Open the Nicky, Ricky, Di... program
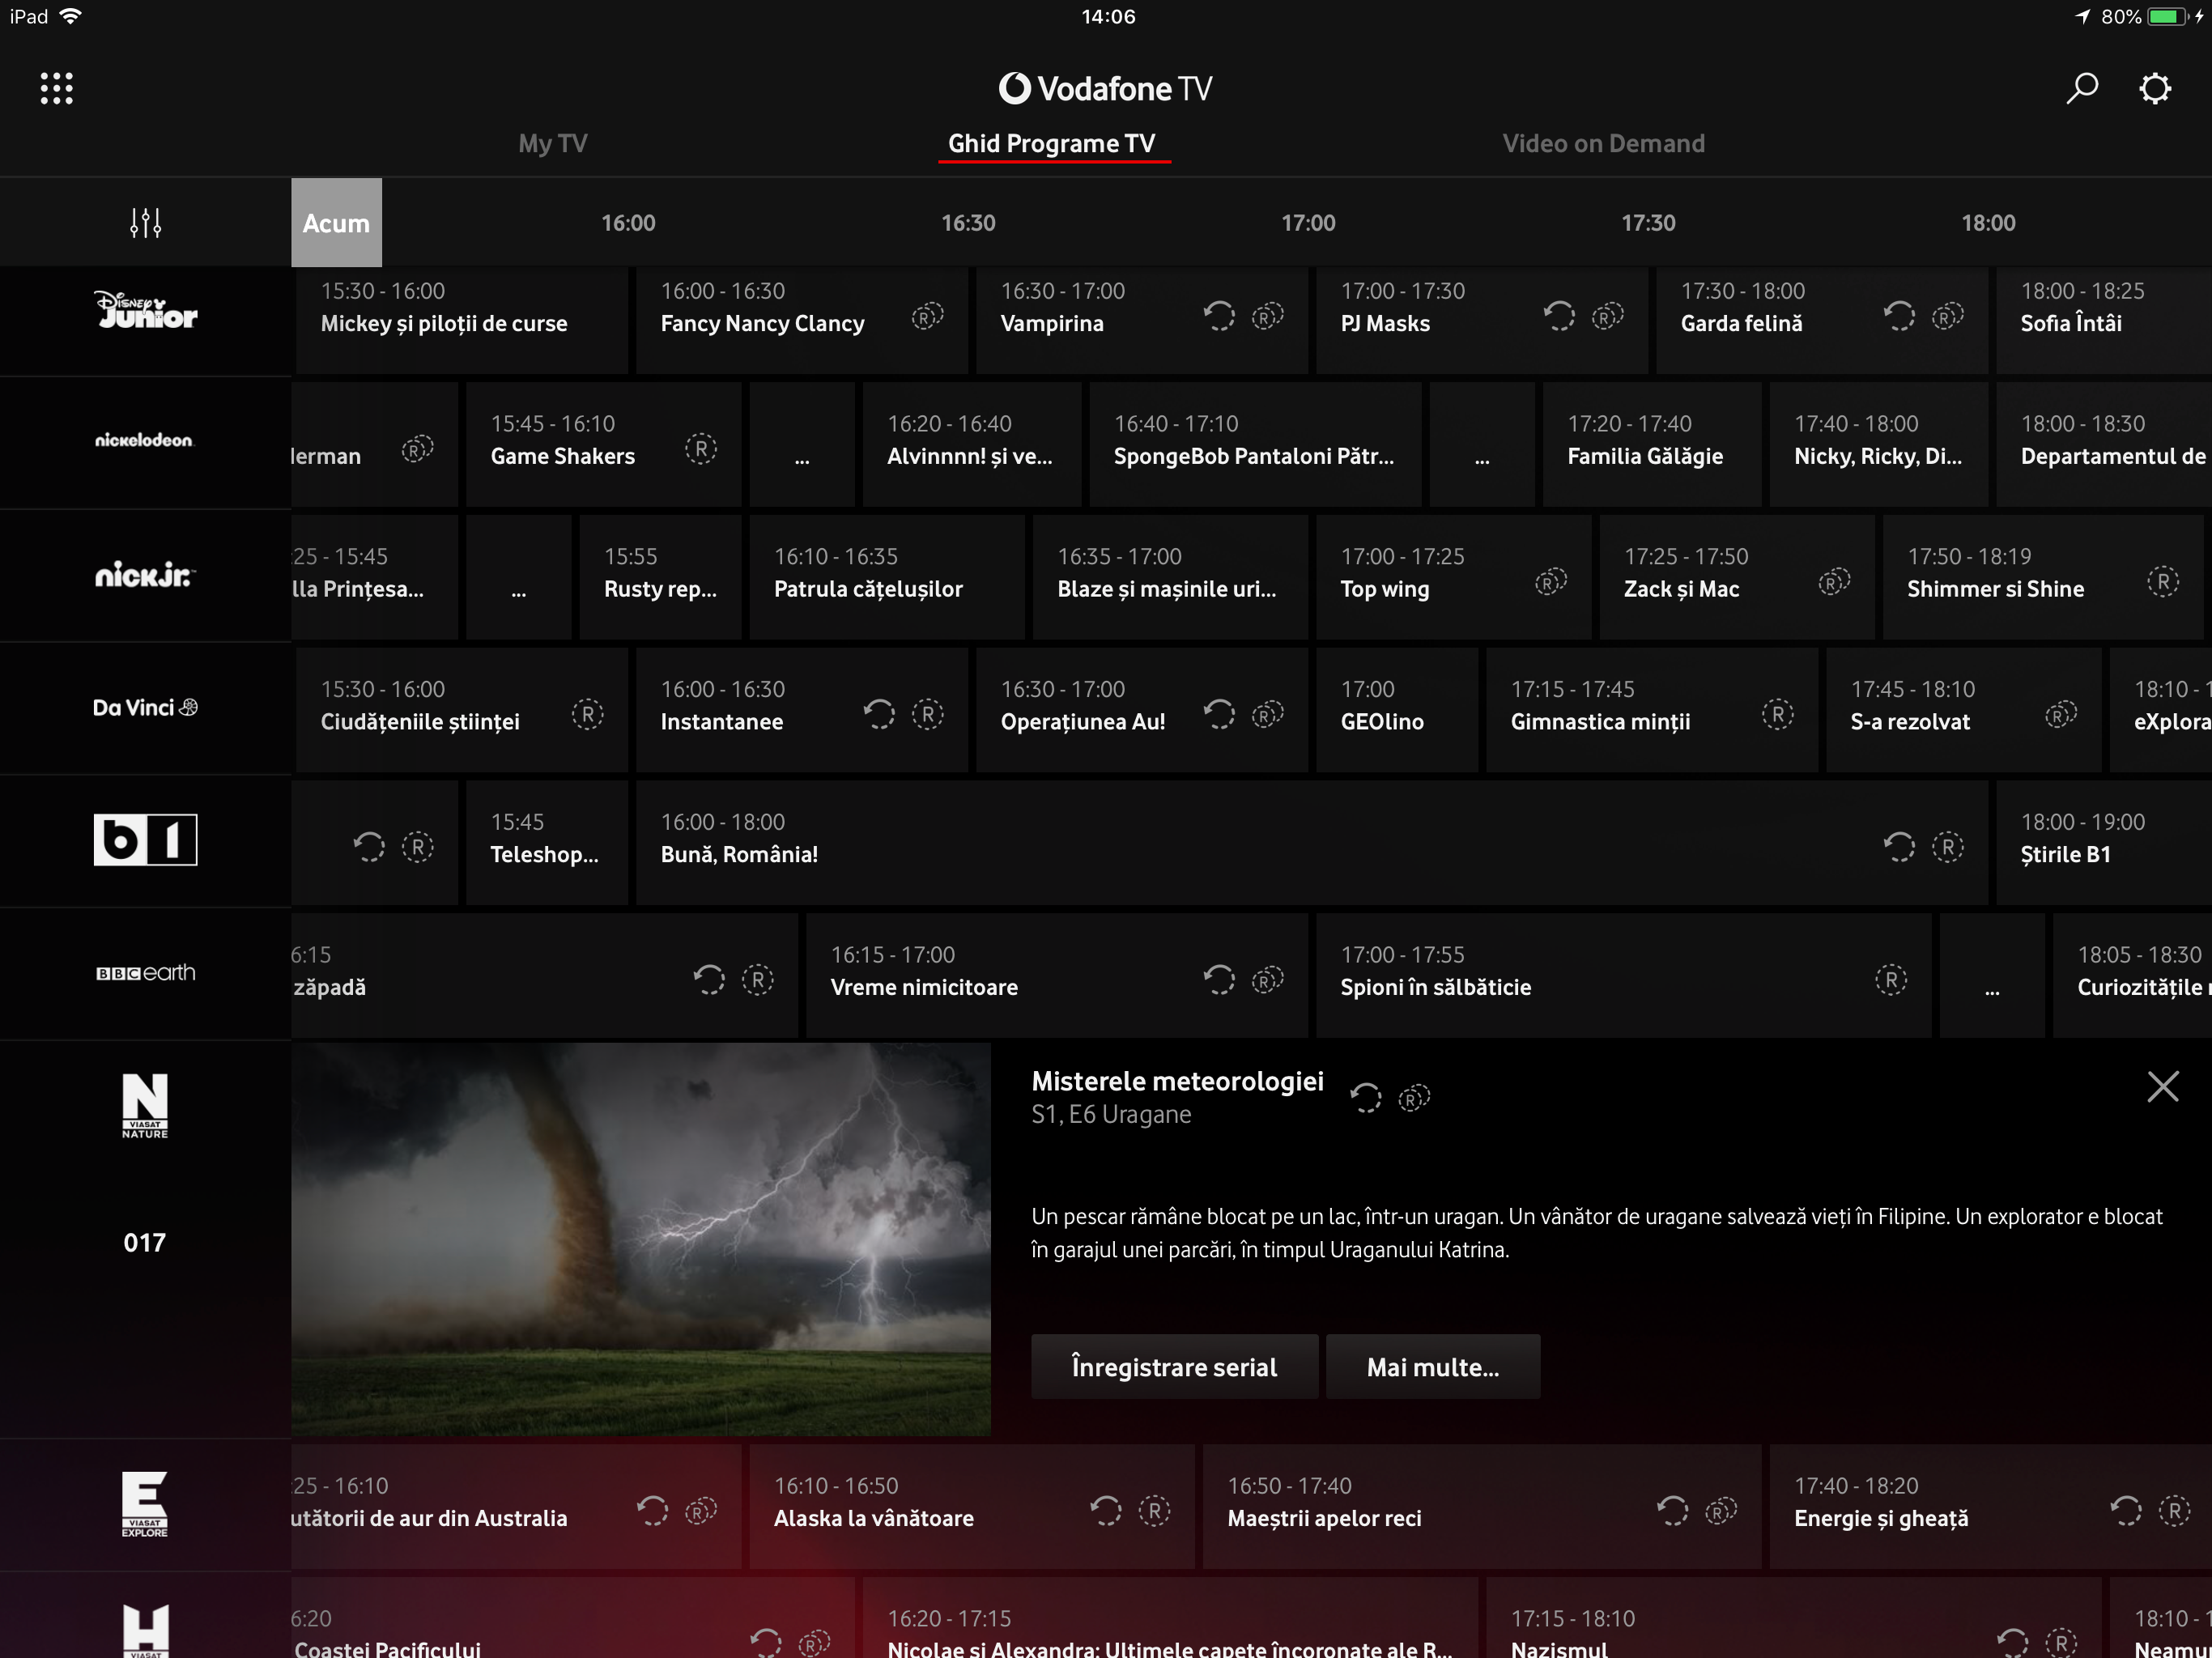 pyautogui.click(x=1879, y=444)
